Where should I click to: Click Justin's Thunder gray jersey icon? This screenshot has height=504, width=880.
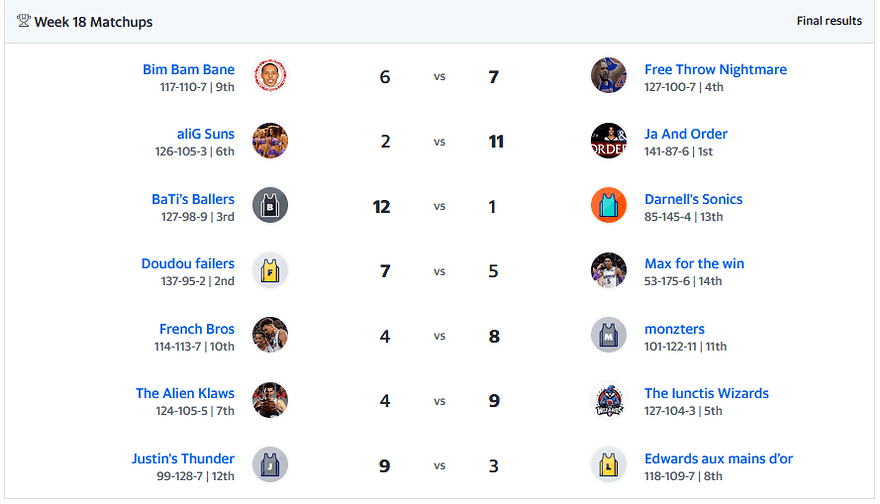270,465
